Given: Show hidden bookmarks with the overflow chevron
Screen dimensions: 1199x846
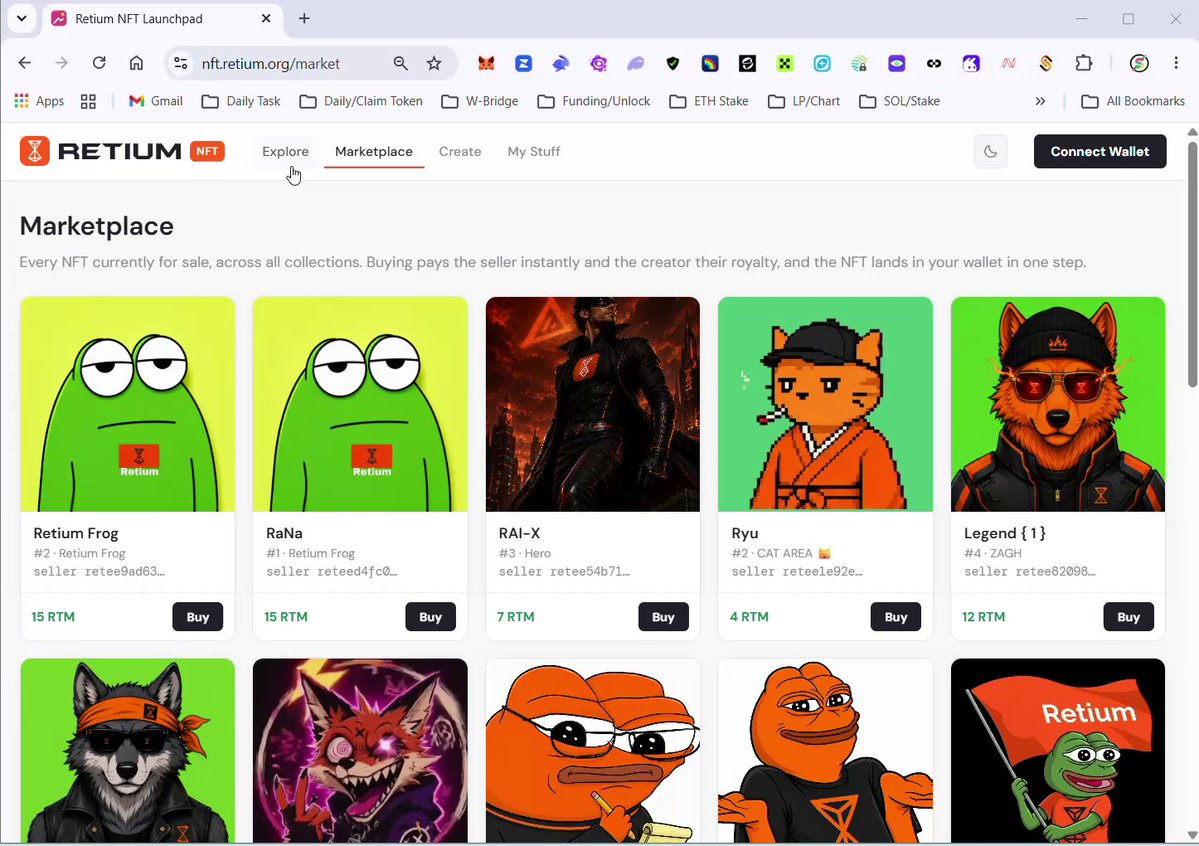Looking at the screenshot, I should pyautogui.click(x=1040, y=101).
